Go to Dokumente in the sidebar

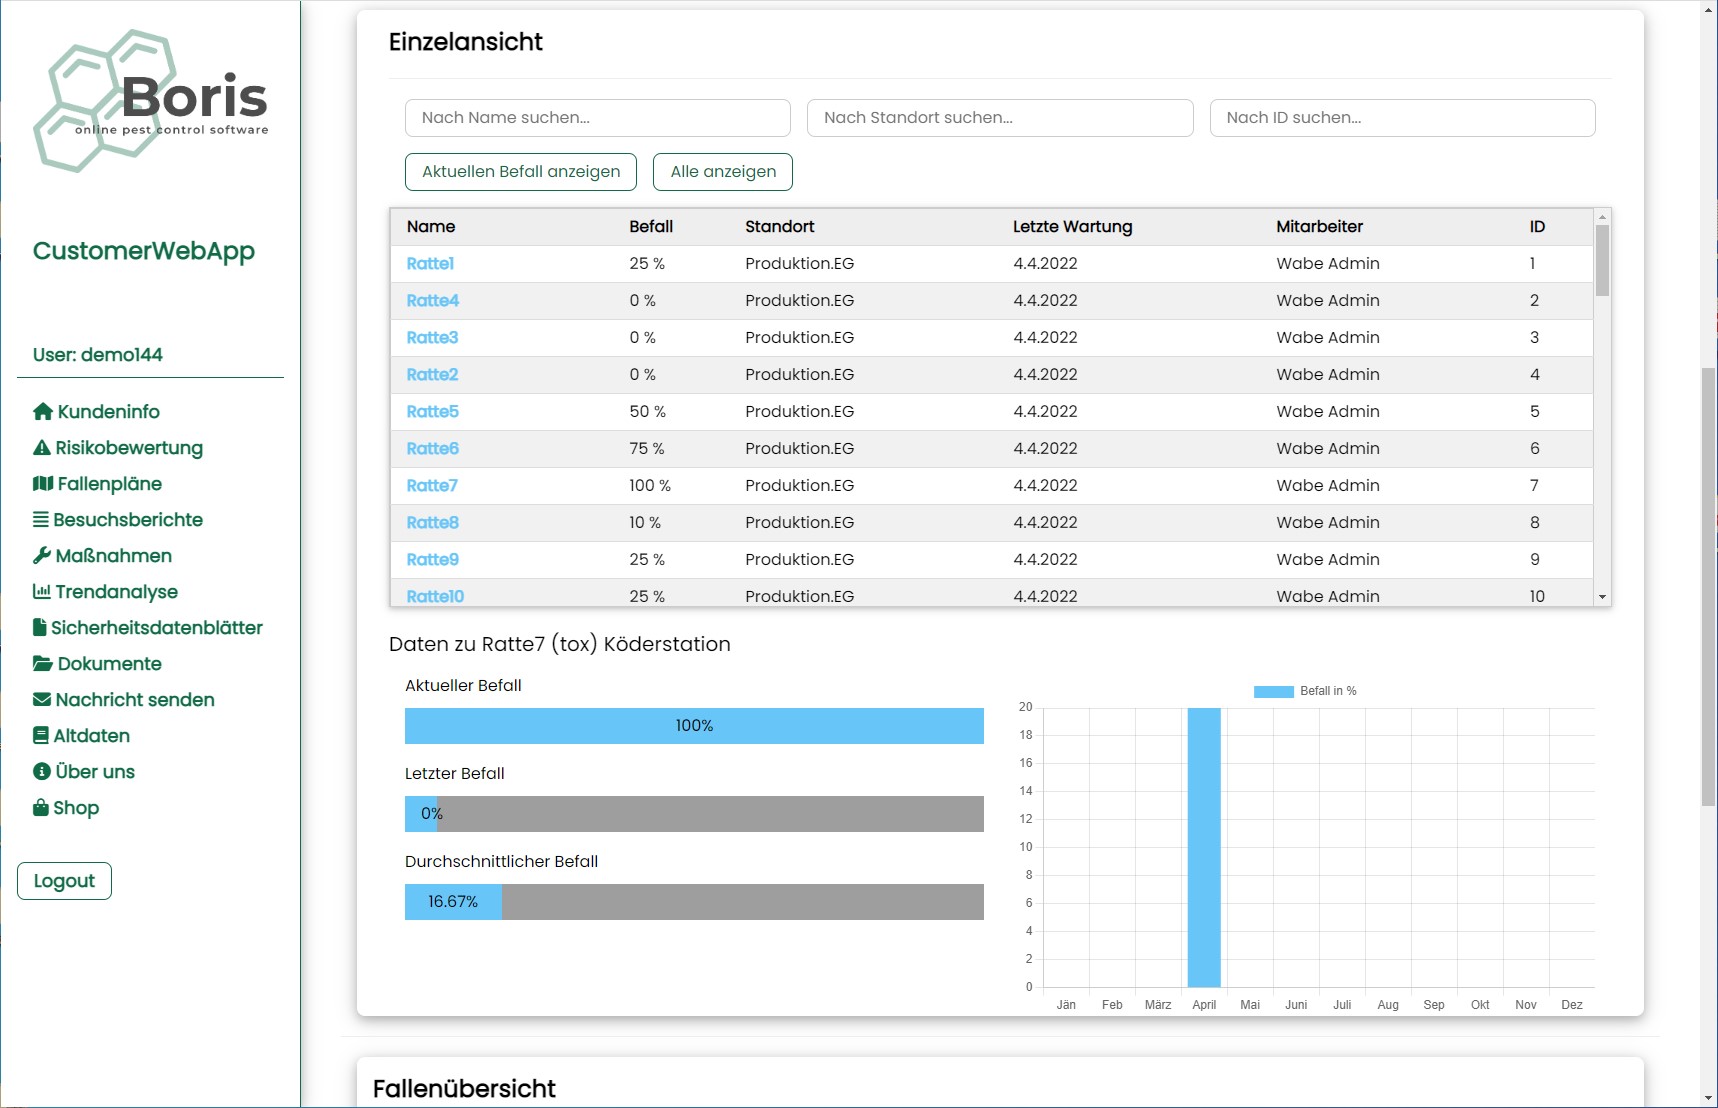[109, 664]
